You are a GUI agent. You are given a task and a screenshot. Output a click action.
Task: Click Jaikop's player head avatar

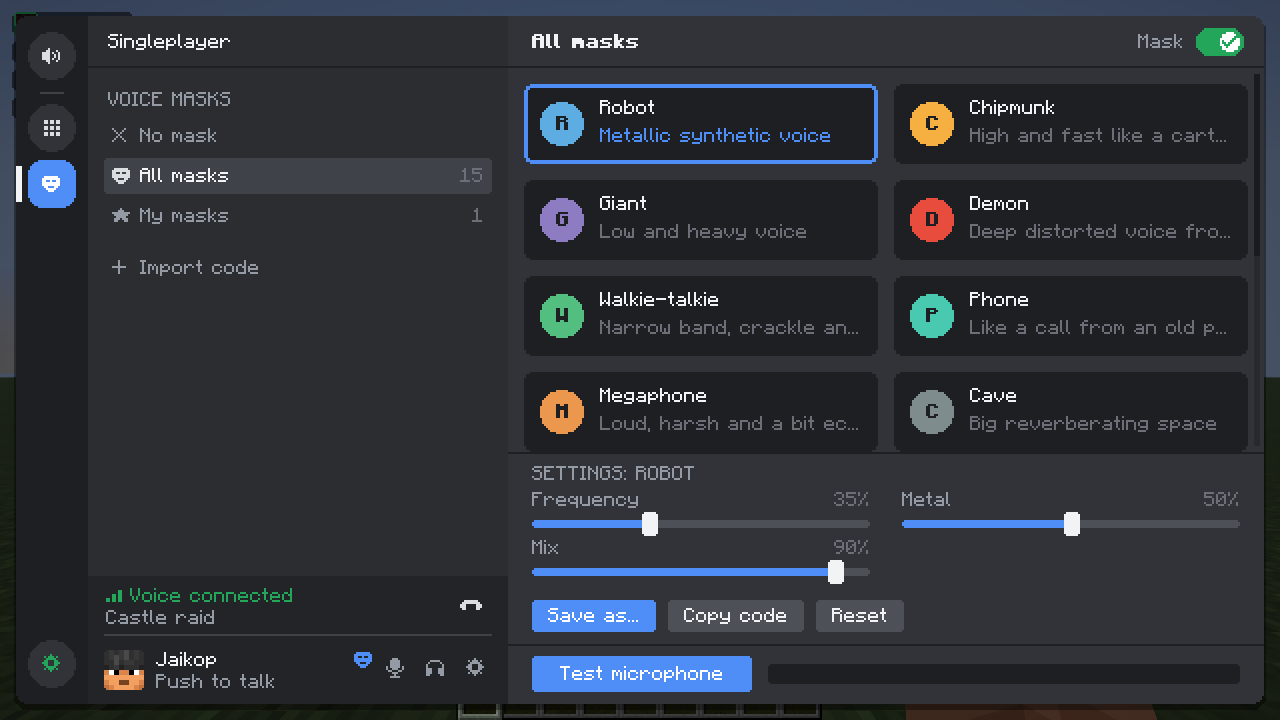[x=124, y=670]
